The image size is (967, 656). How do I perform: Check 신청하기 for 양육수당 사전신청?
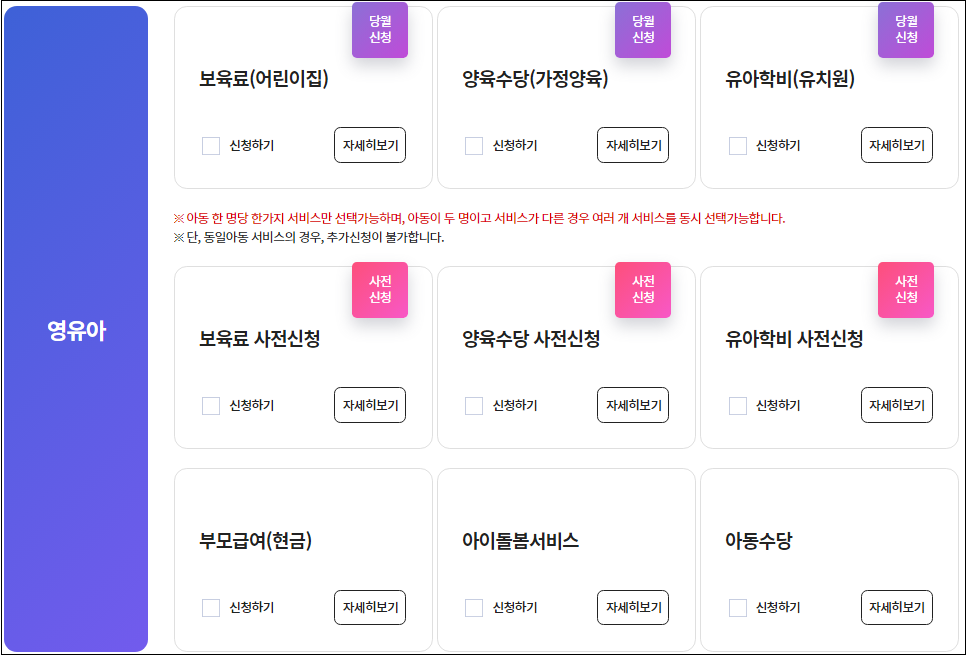click(474, 405)
